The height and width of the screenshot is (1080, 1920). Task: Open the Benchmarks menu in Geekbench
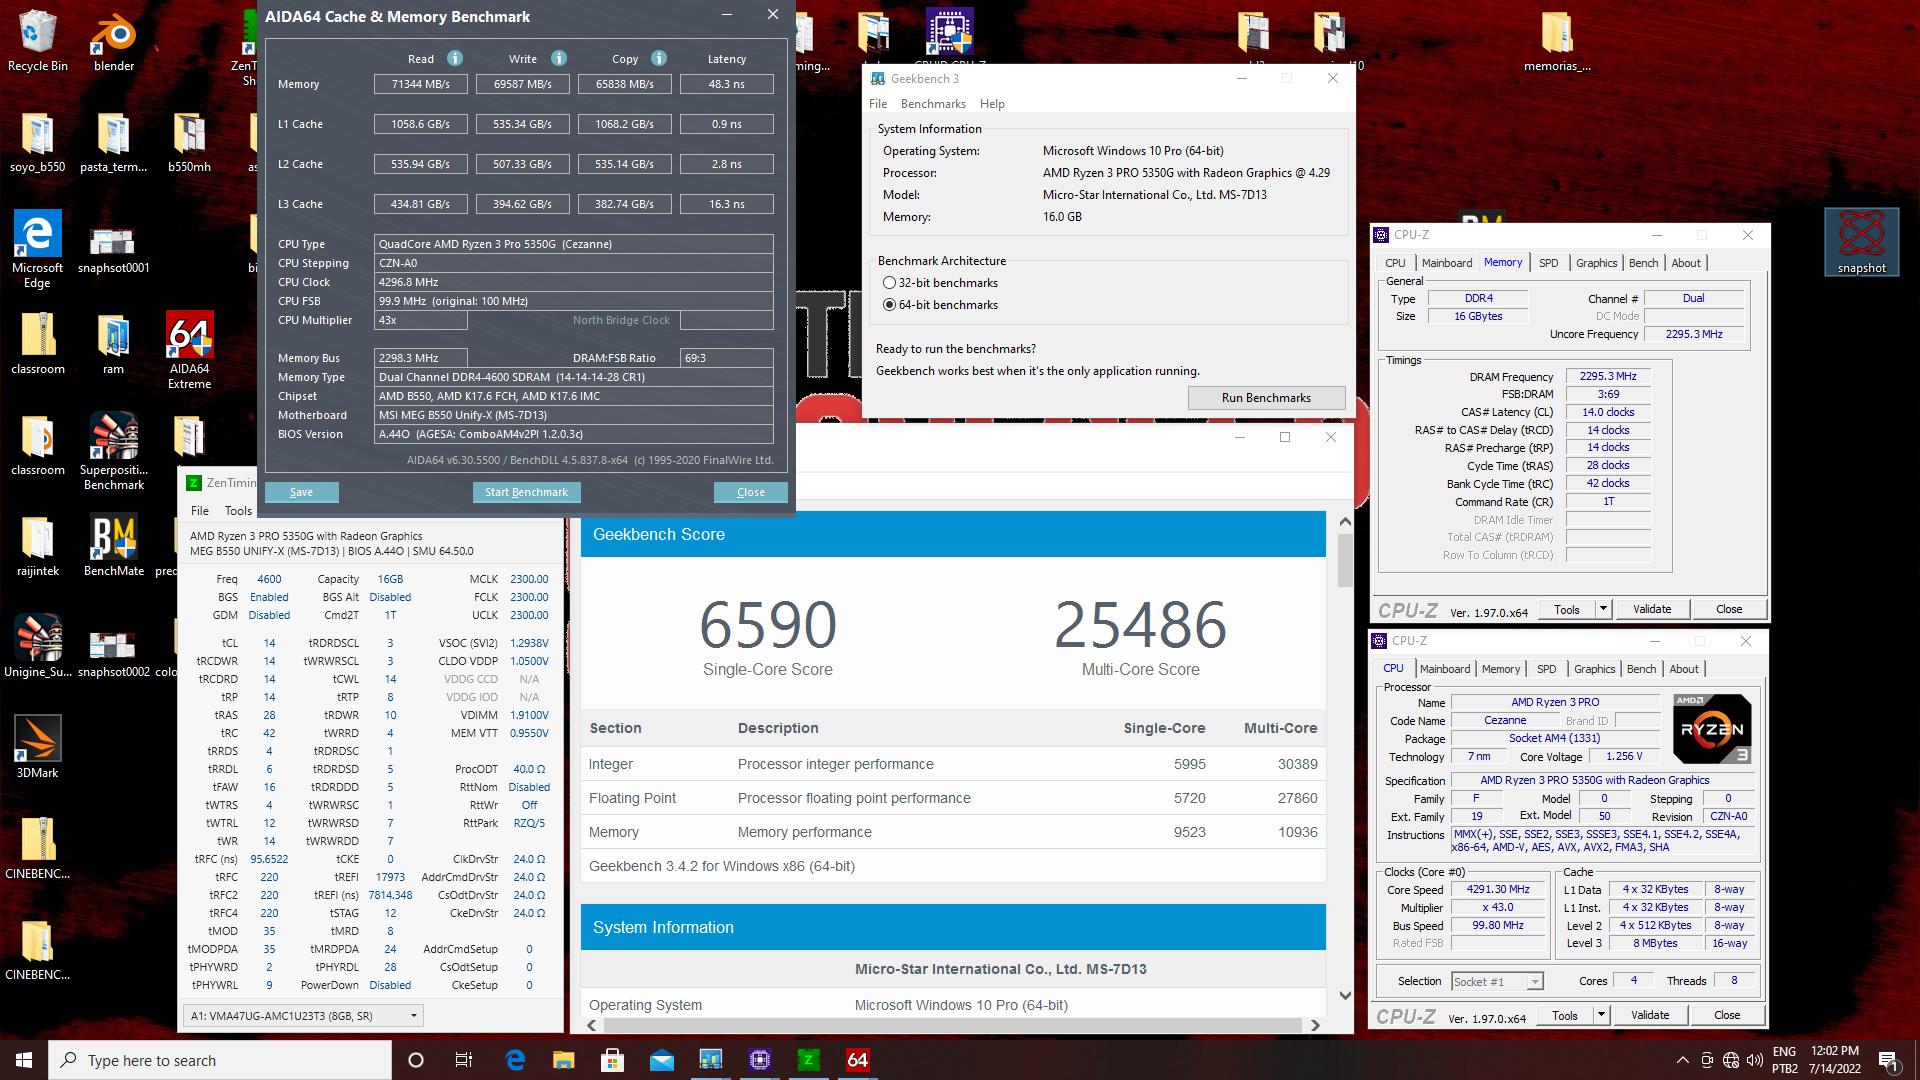pyautogui.click(x=932, y=104)
